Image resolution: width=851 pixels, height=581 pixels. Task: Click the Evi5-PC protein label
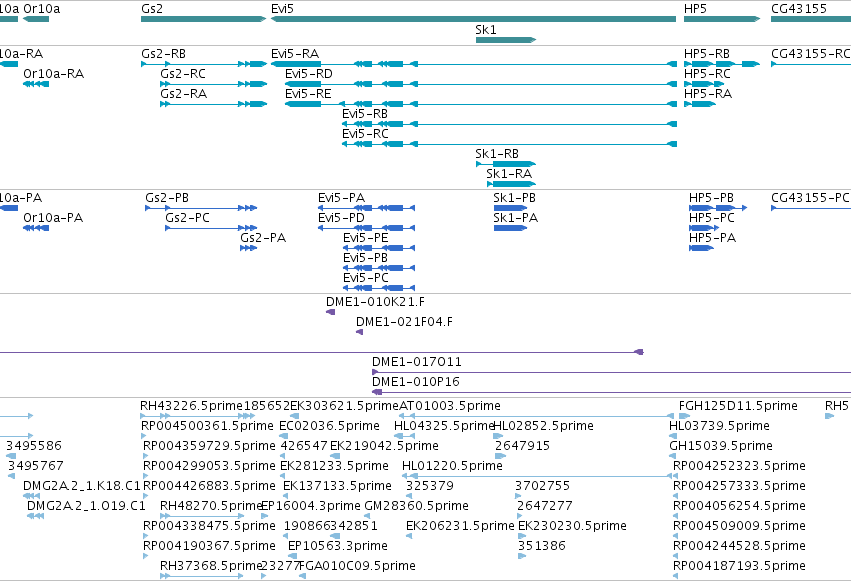coord(366,278)
